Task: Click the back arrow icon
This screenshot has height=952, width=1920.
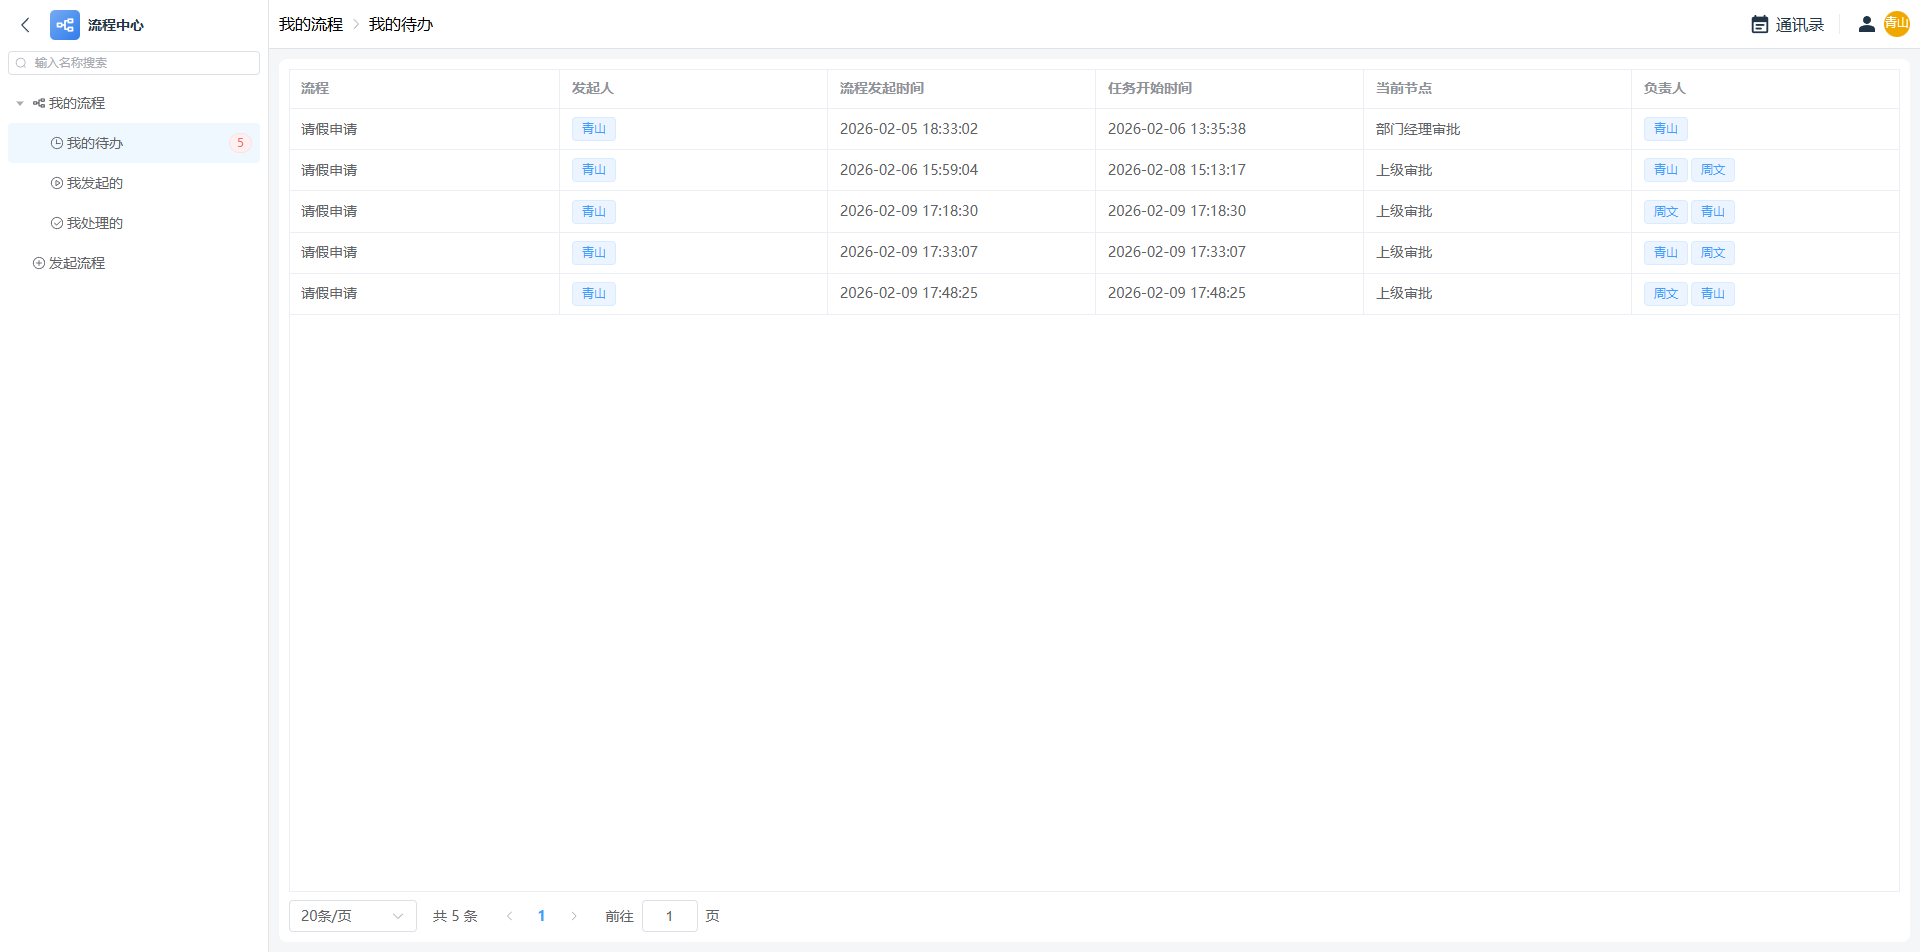Action: pyautogui.click(x=26, y=25)
